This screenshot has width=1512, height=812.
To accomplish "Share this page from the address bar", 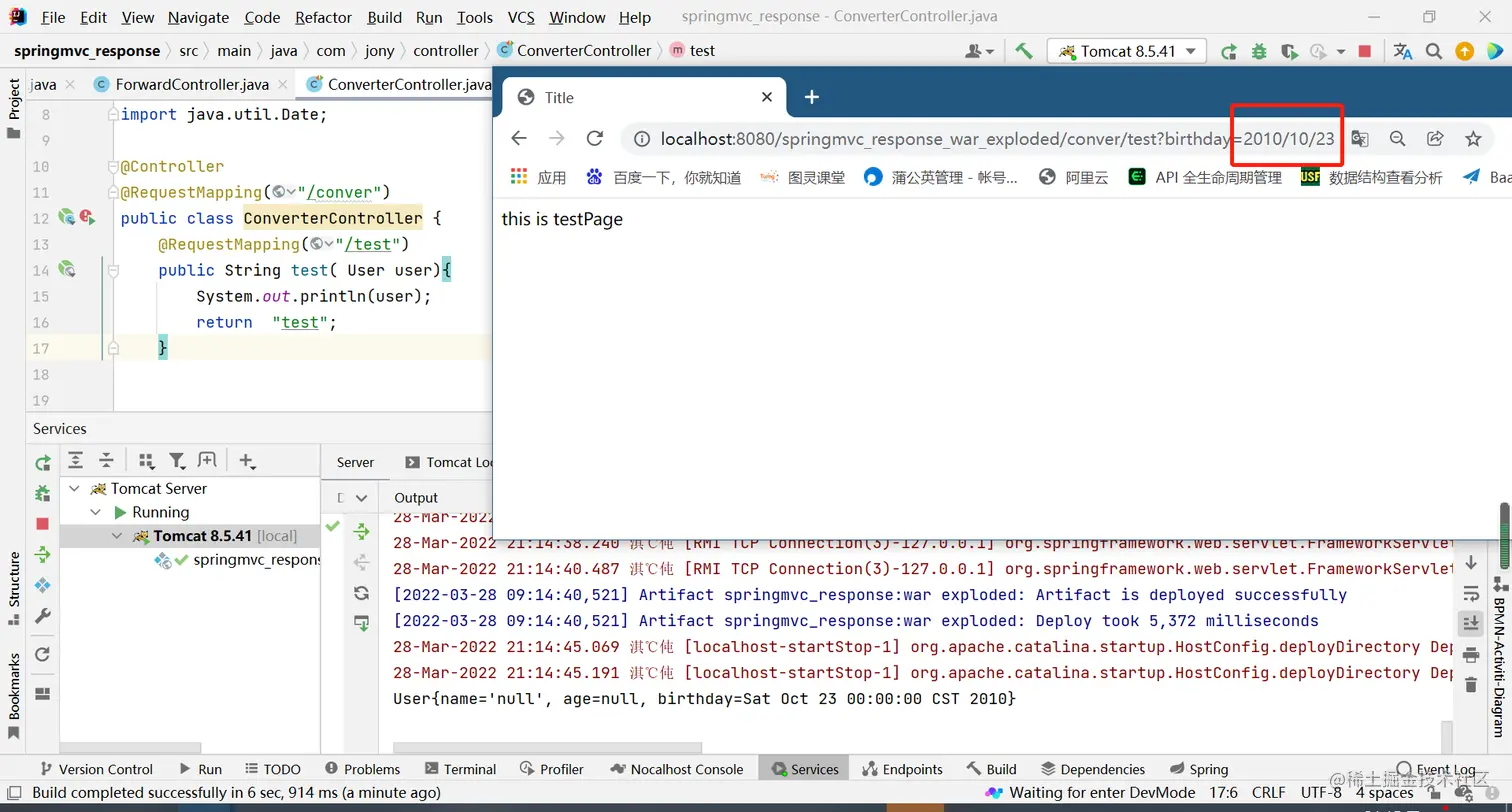I will (1435, 139).
